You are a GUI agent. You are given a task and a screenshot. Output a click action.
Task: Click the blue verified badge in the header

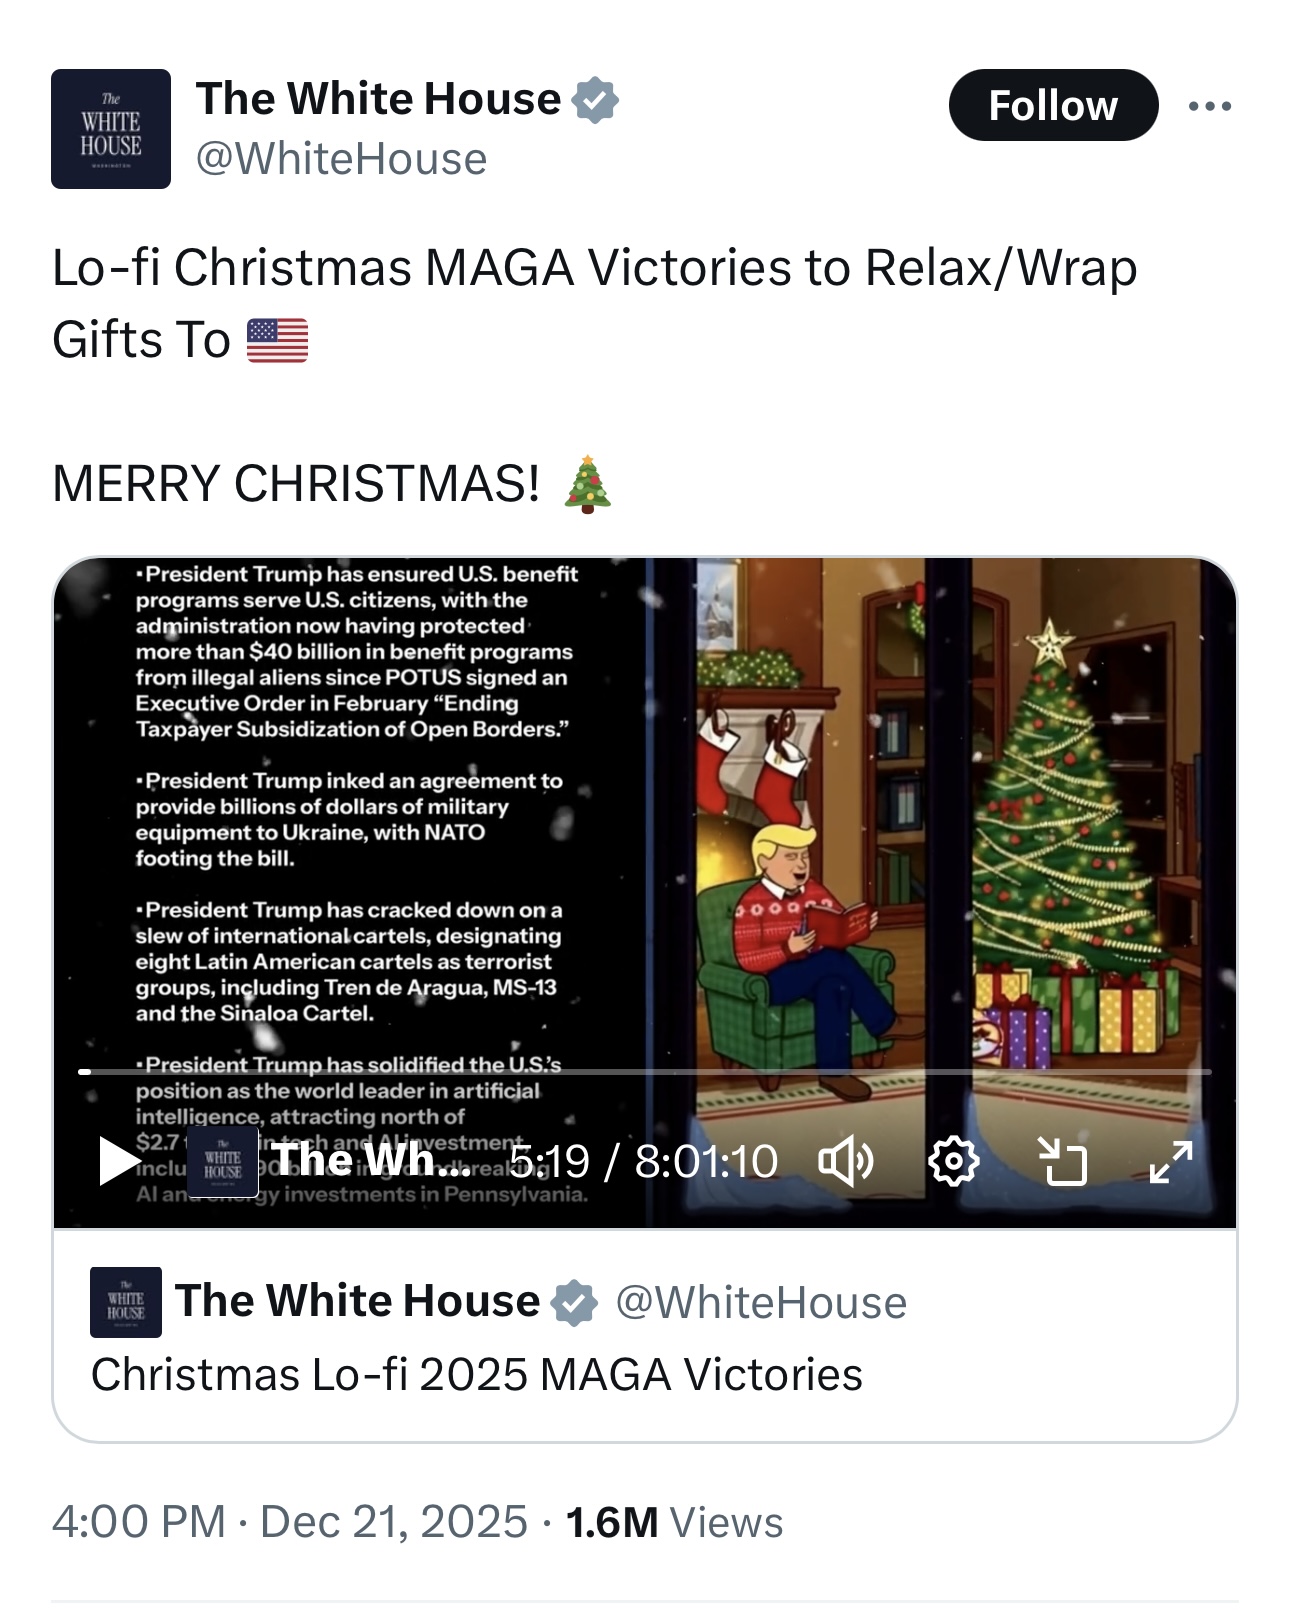pos(595,100)
